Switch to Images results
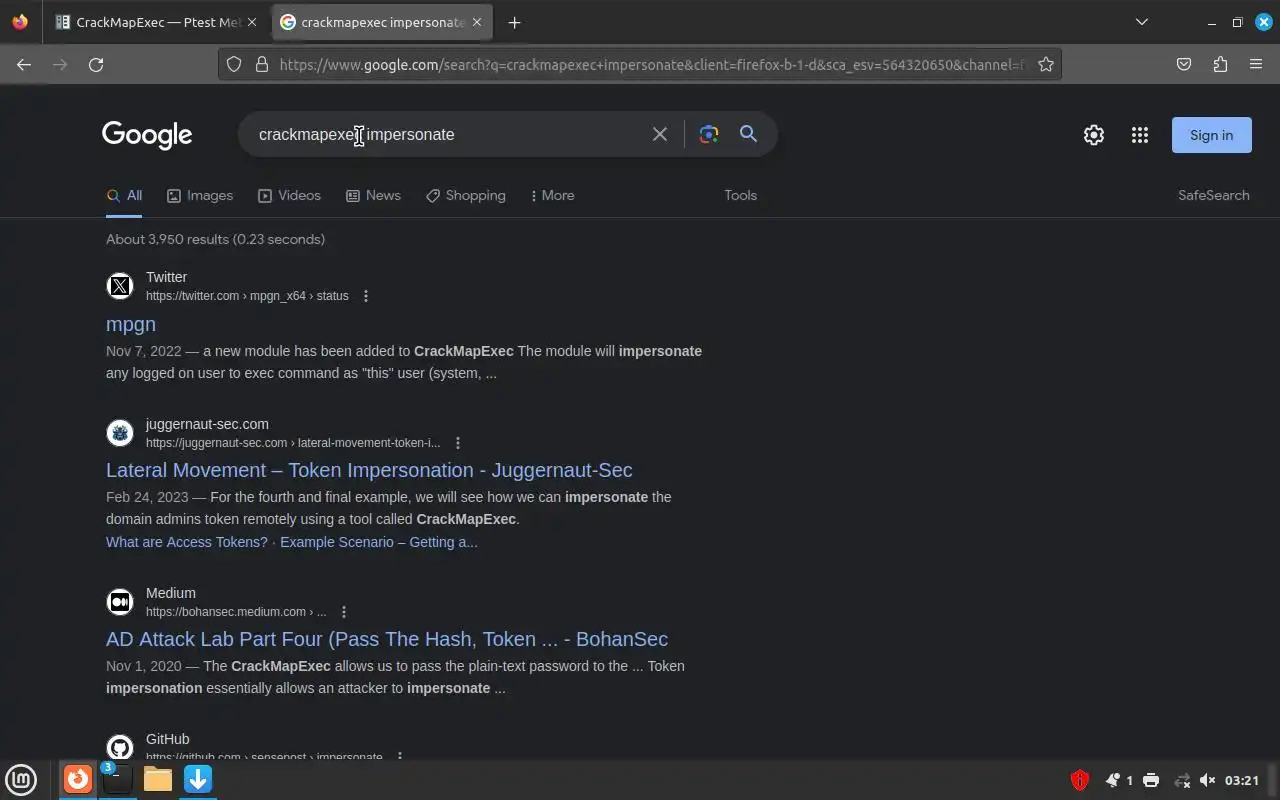The image size is (1280, 800). pos(200,196)
